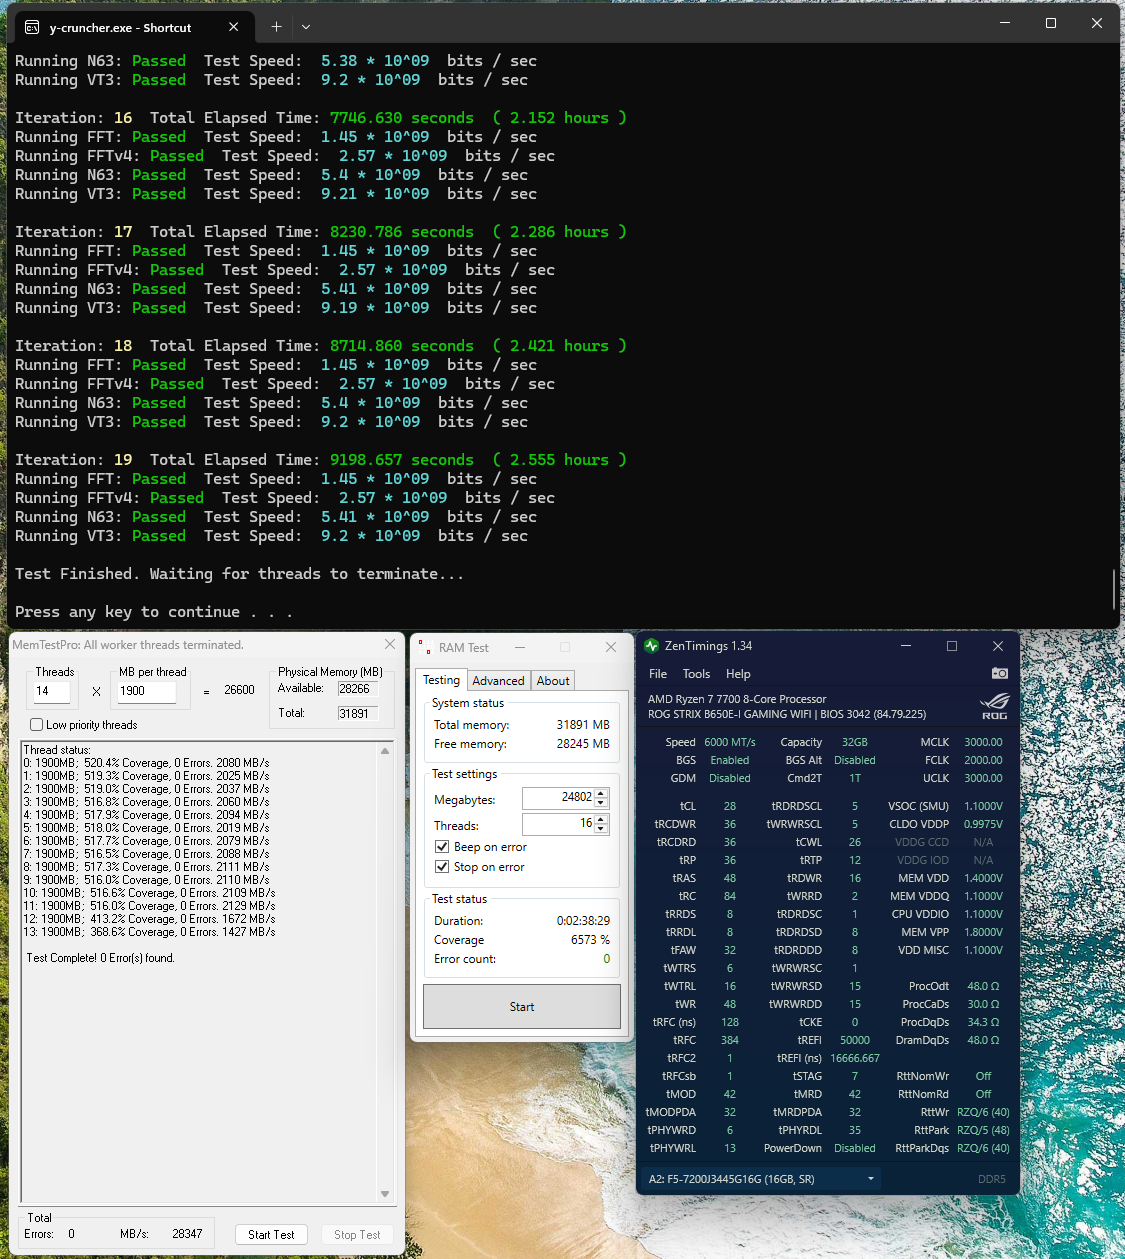Click MemTestPro thread status scroll down arrow
The width and height of the screenshot is (1125, 1259).
click(x=385, y=1194)
